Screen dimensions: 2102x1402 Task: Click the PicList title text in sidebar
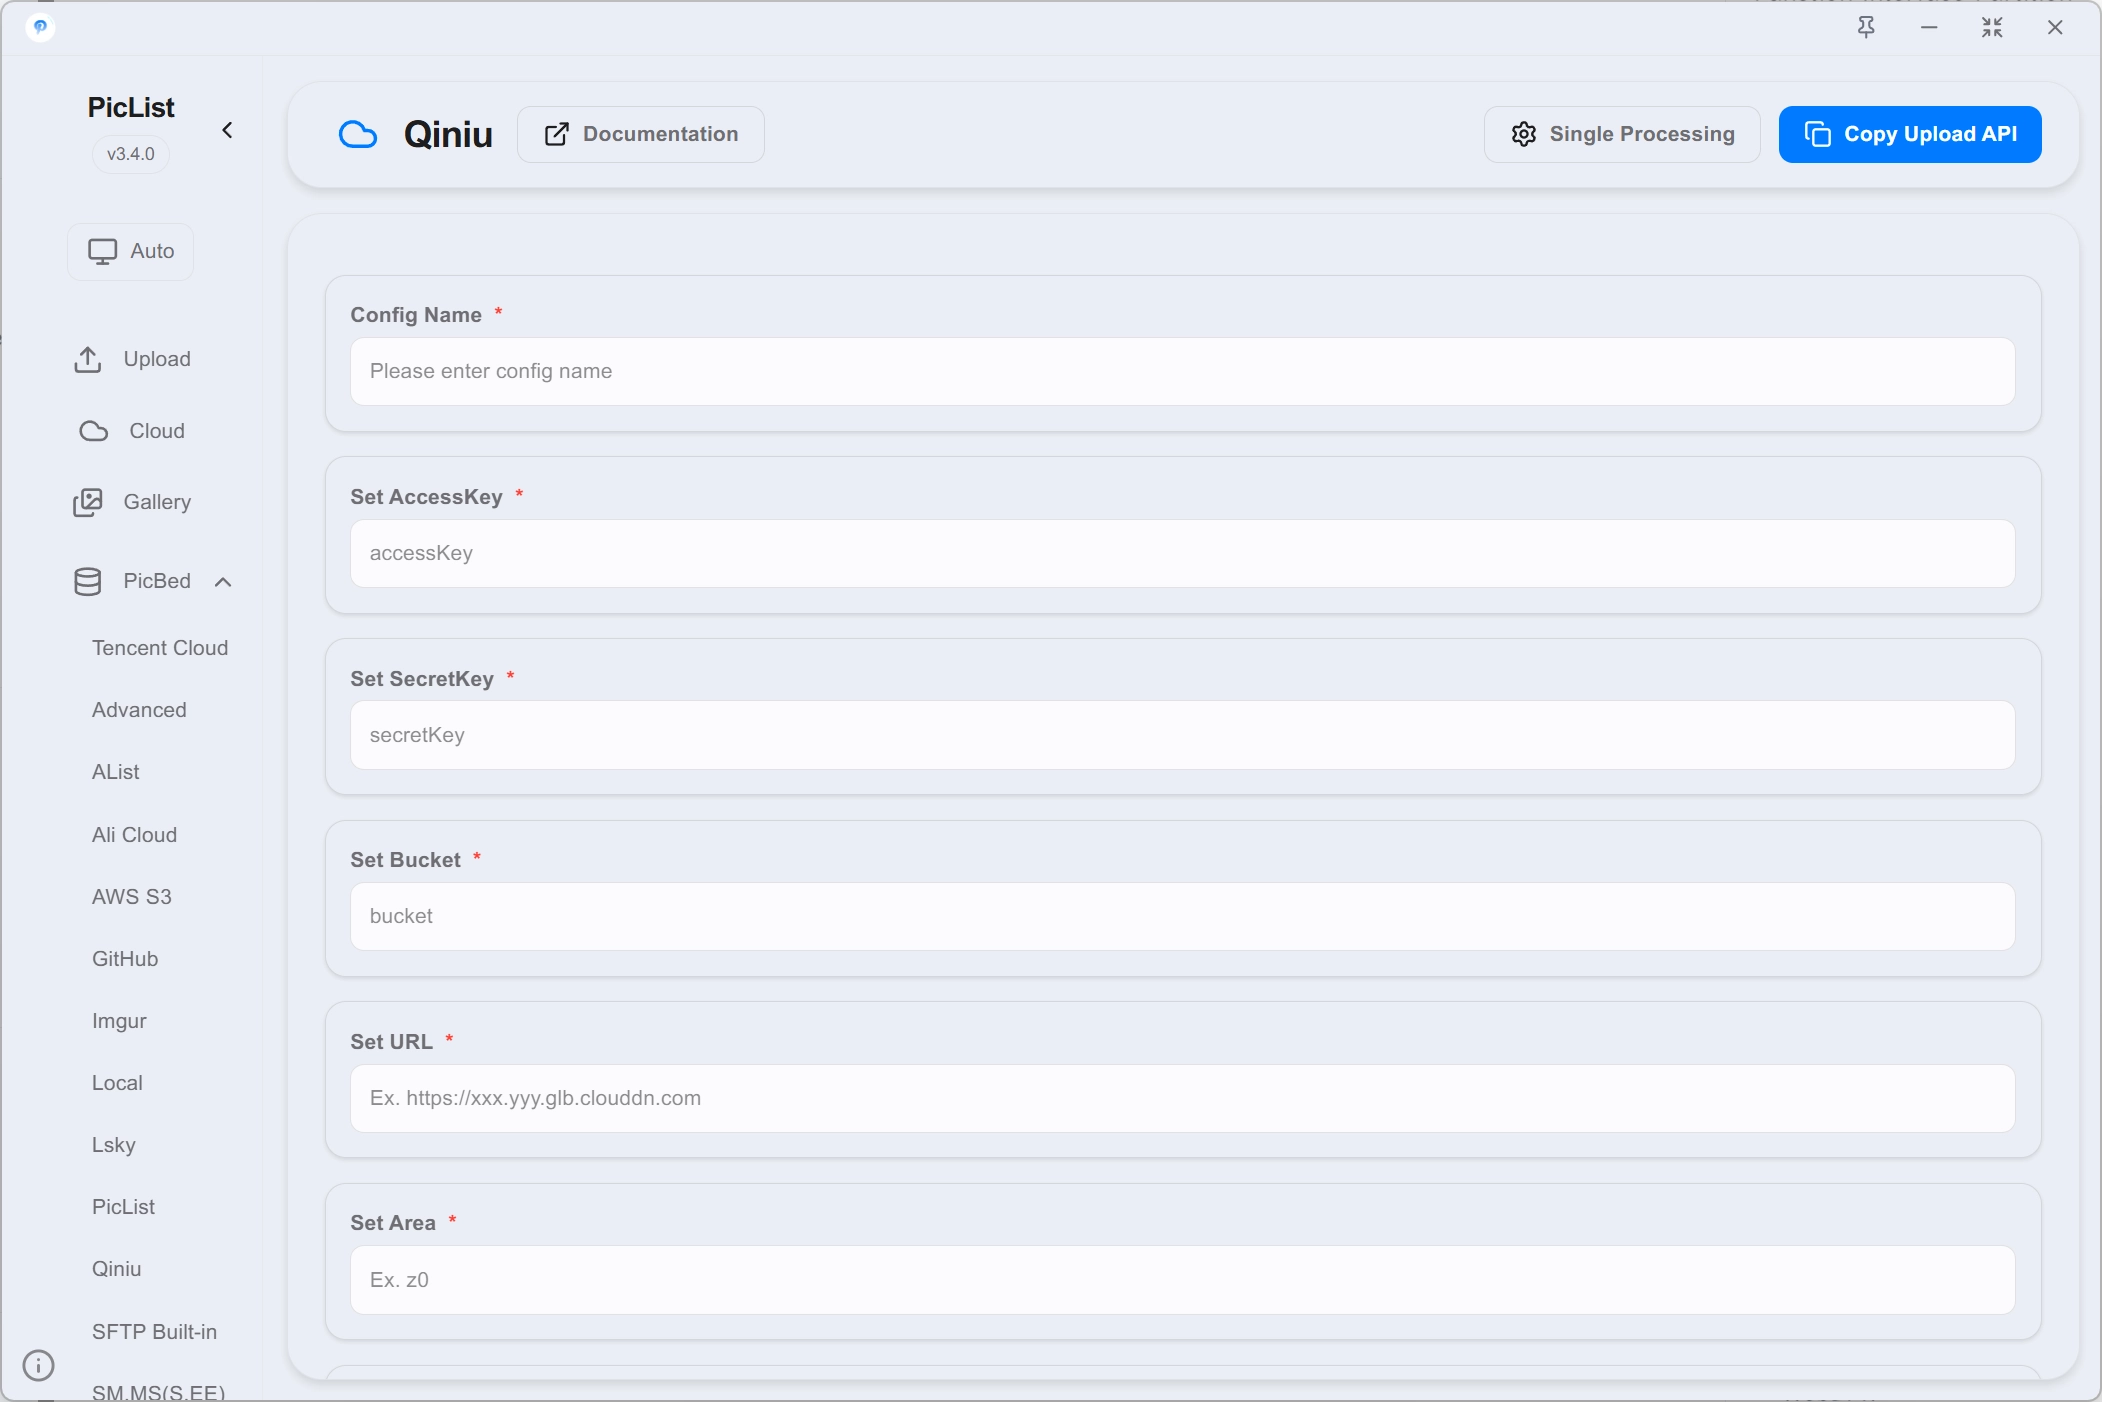[x=131, y=107]
